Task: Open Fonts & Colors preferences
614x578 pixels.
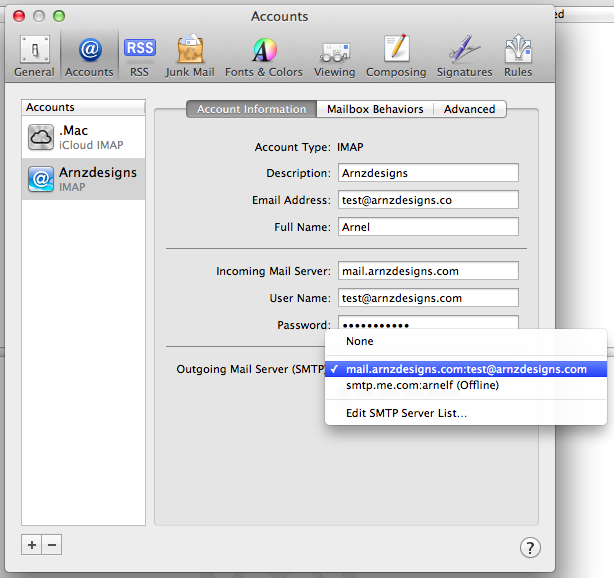Action: click(x=263, y=55)
